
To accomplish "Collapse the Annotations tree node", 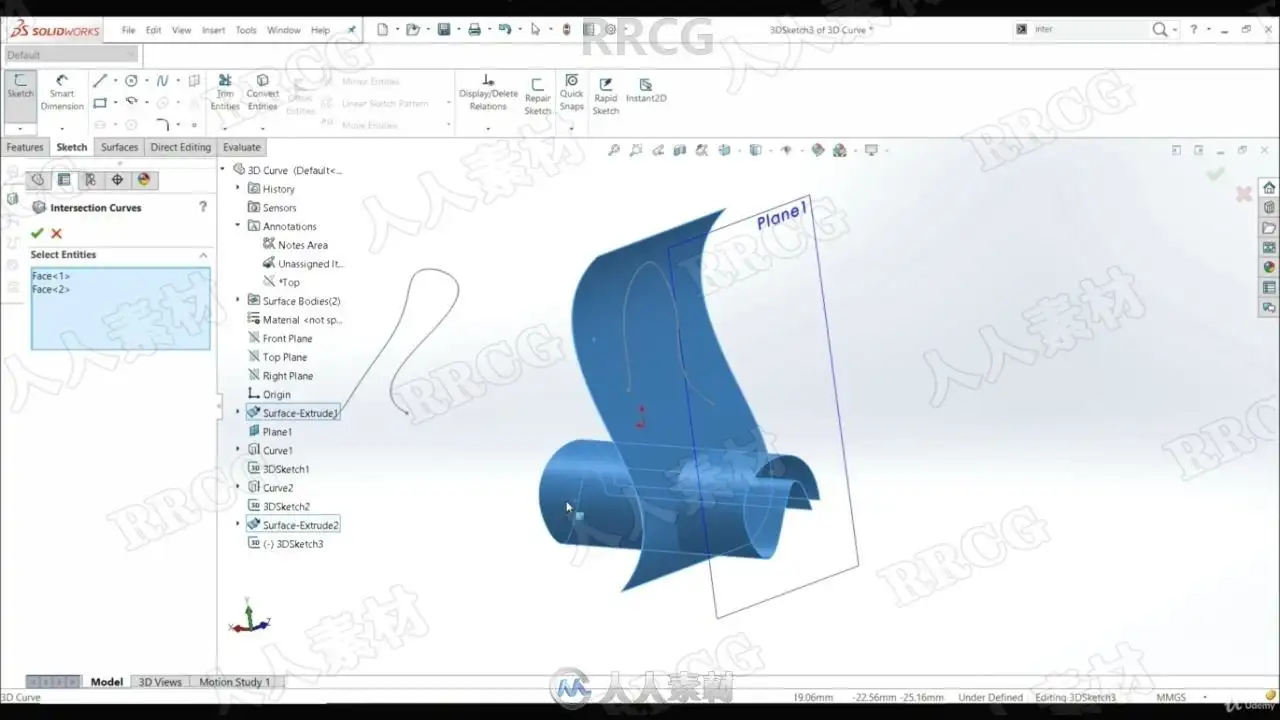I will tap(238, 226).
